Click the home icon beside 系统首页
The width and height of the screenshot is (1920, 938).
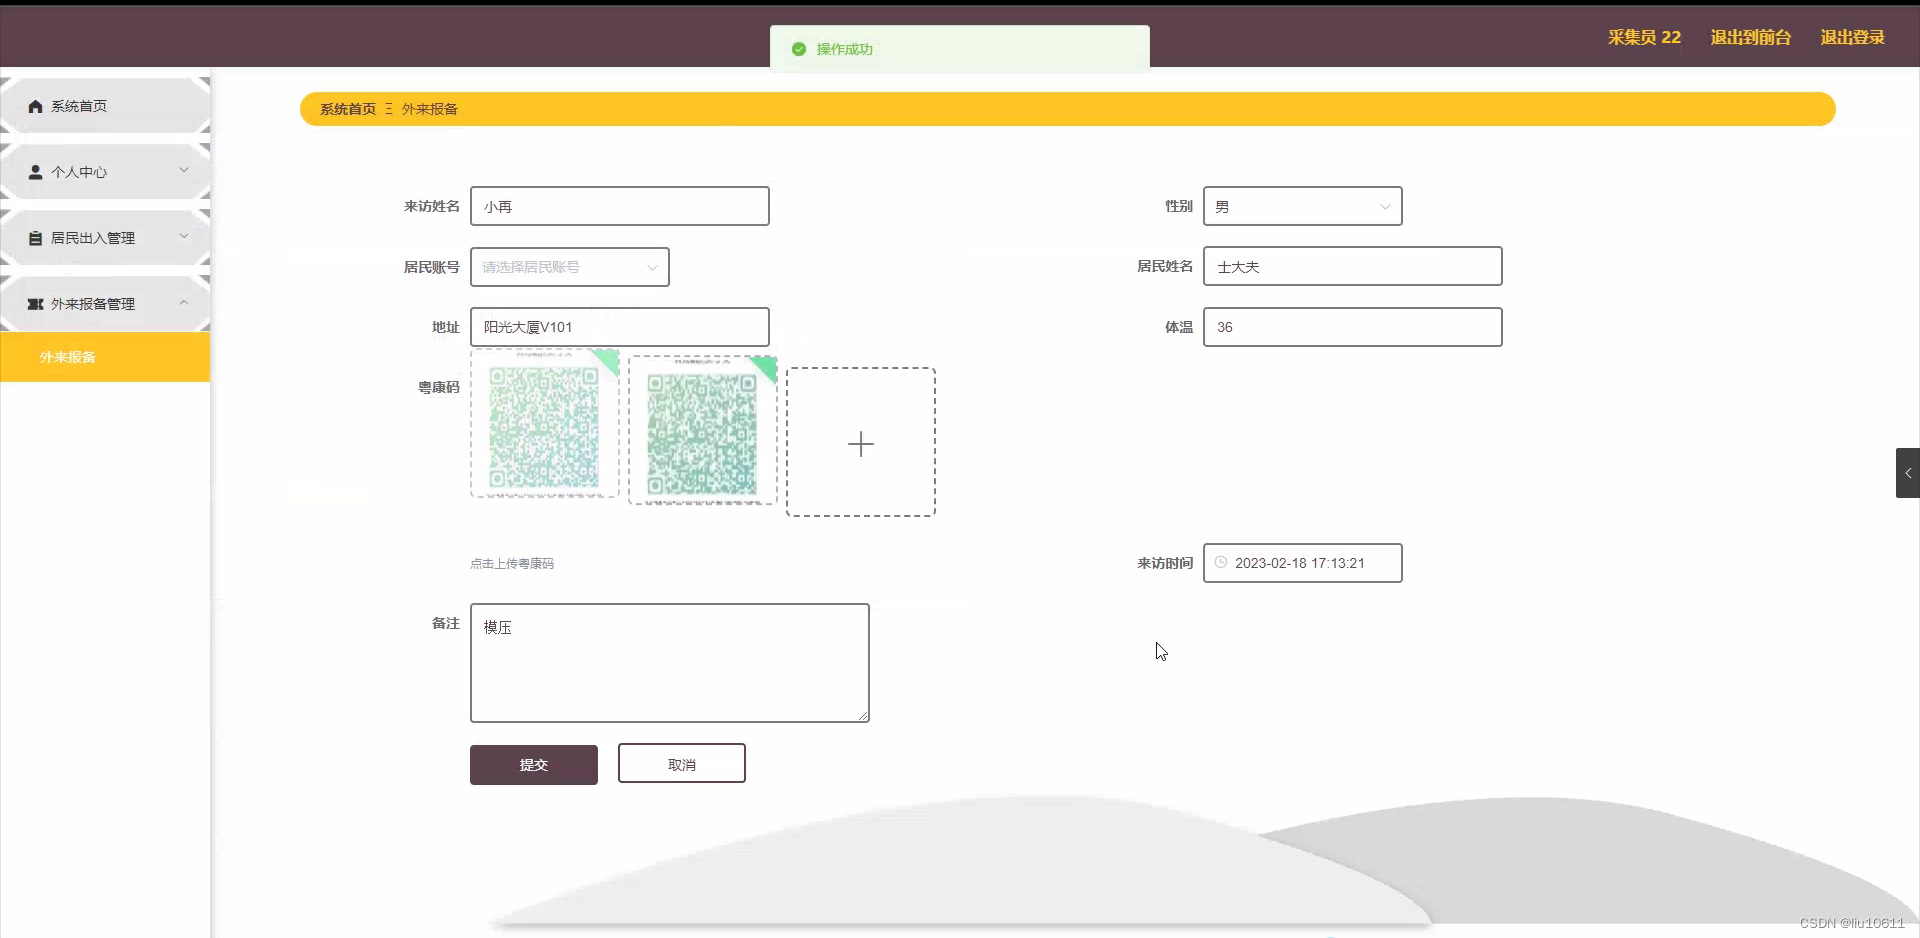tap(35, 106)
